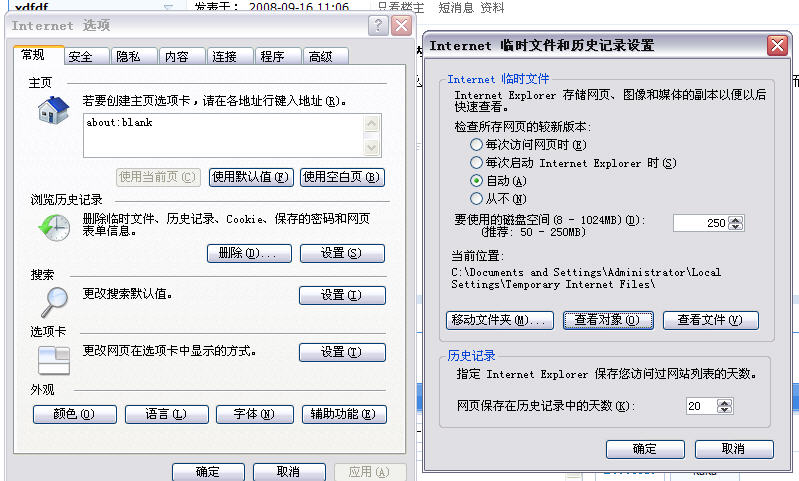Switch to the 隐私 tab
Image resolution: width=799 pixels, height=481 pixels.
coord(134,57)
